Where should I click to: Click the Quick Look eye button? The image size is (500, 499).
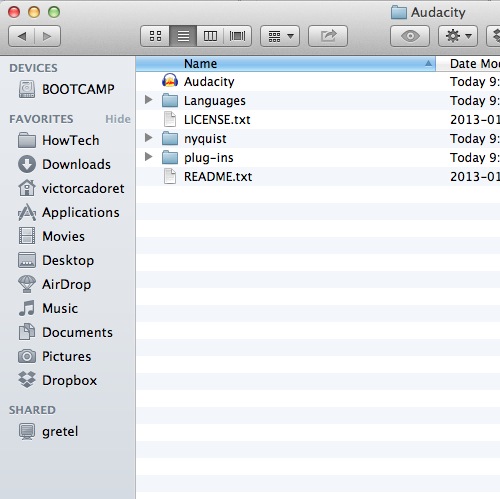click(x=410, y=36)
